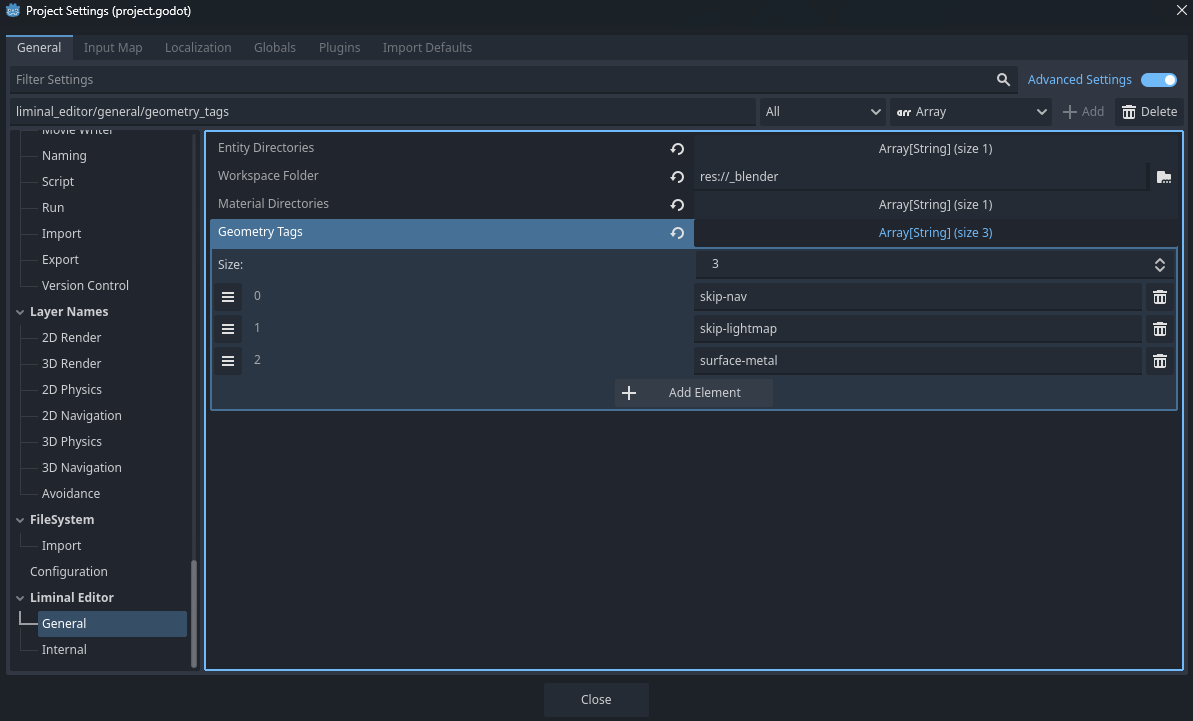This screenshot has width=1193, height=721.
Task: Select Run in the settings tree
Action: pos(53,208)
